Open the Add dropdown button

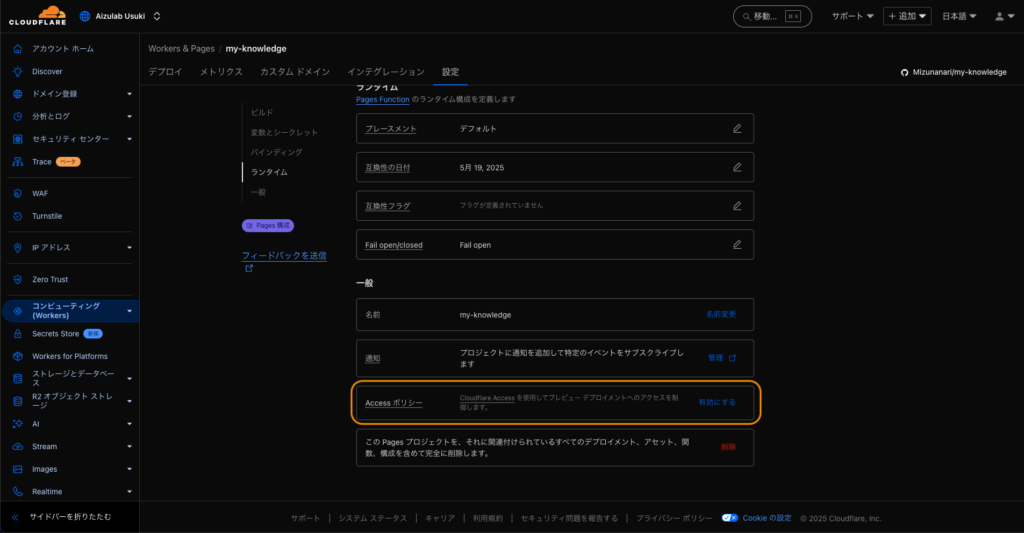pos(907,16)
